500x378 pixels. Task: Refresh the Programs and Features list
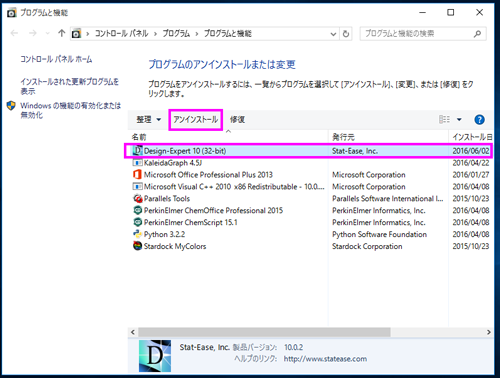(346, 34)
